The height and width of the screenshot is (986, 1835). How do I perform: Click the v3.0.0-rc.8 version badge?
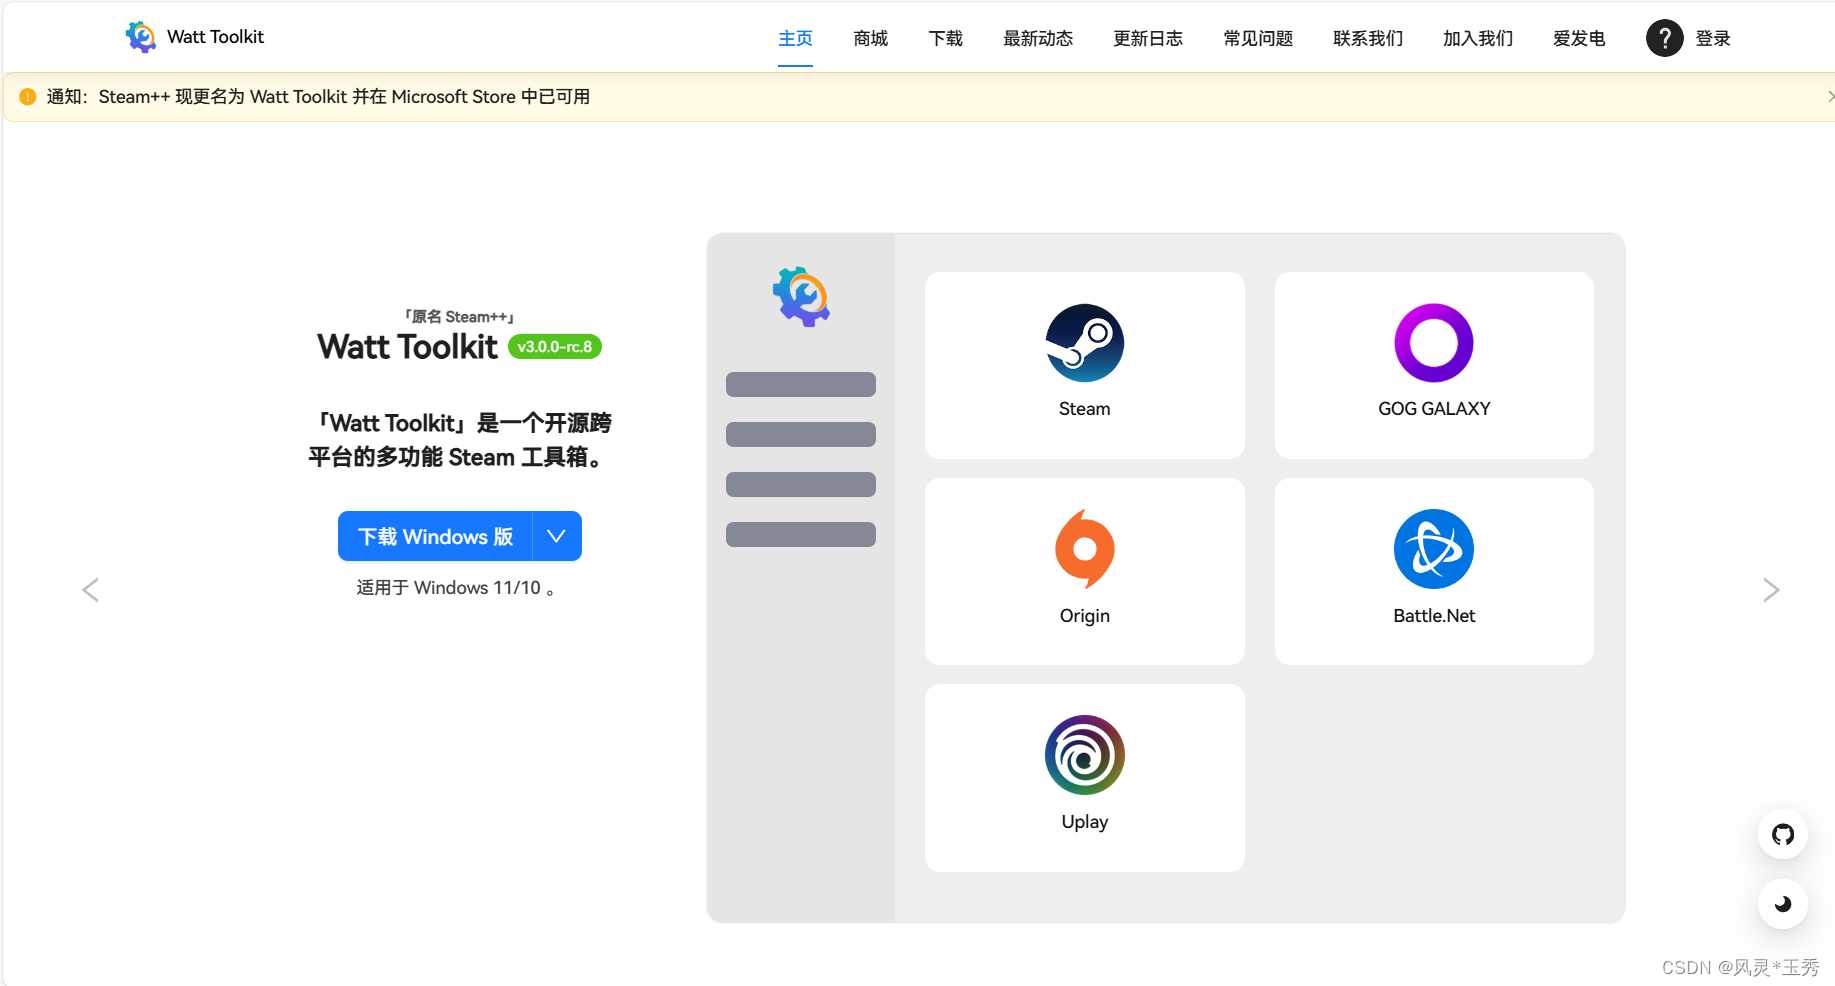pos(555,347)
